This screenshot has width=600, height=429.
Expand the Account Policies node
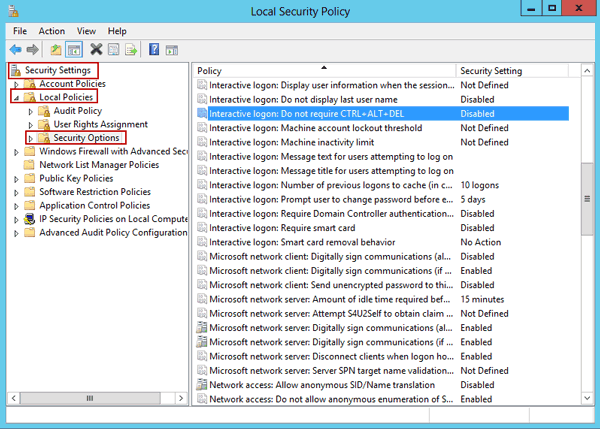pos(16,84)
